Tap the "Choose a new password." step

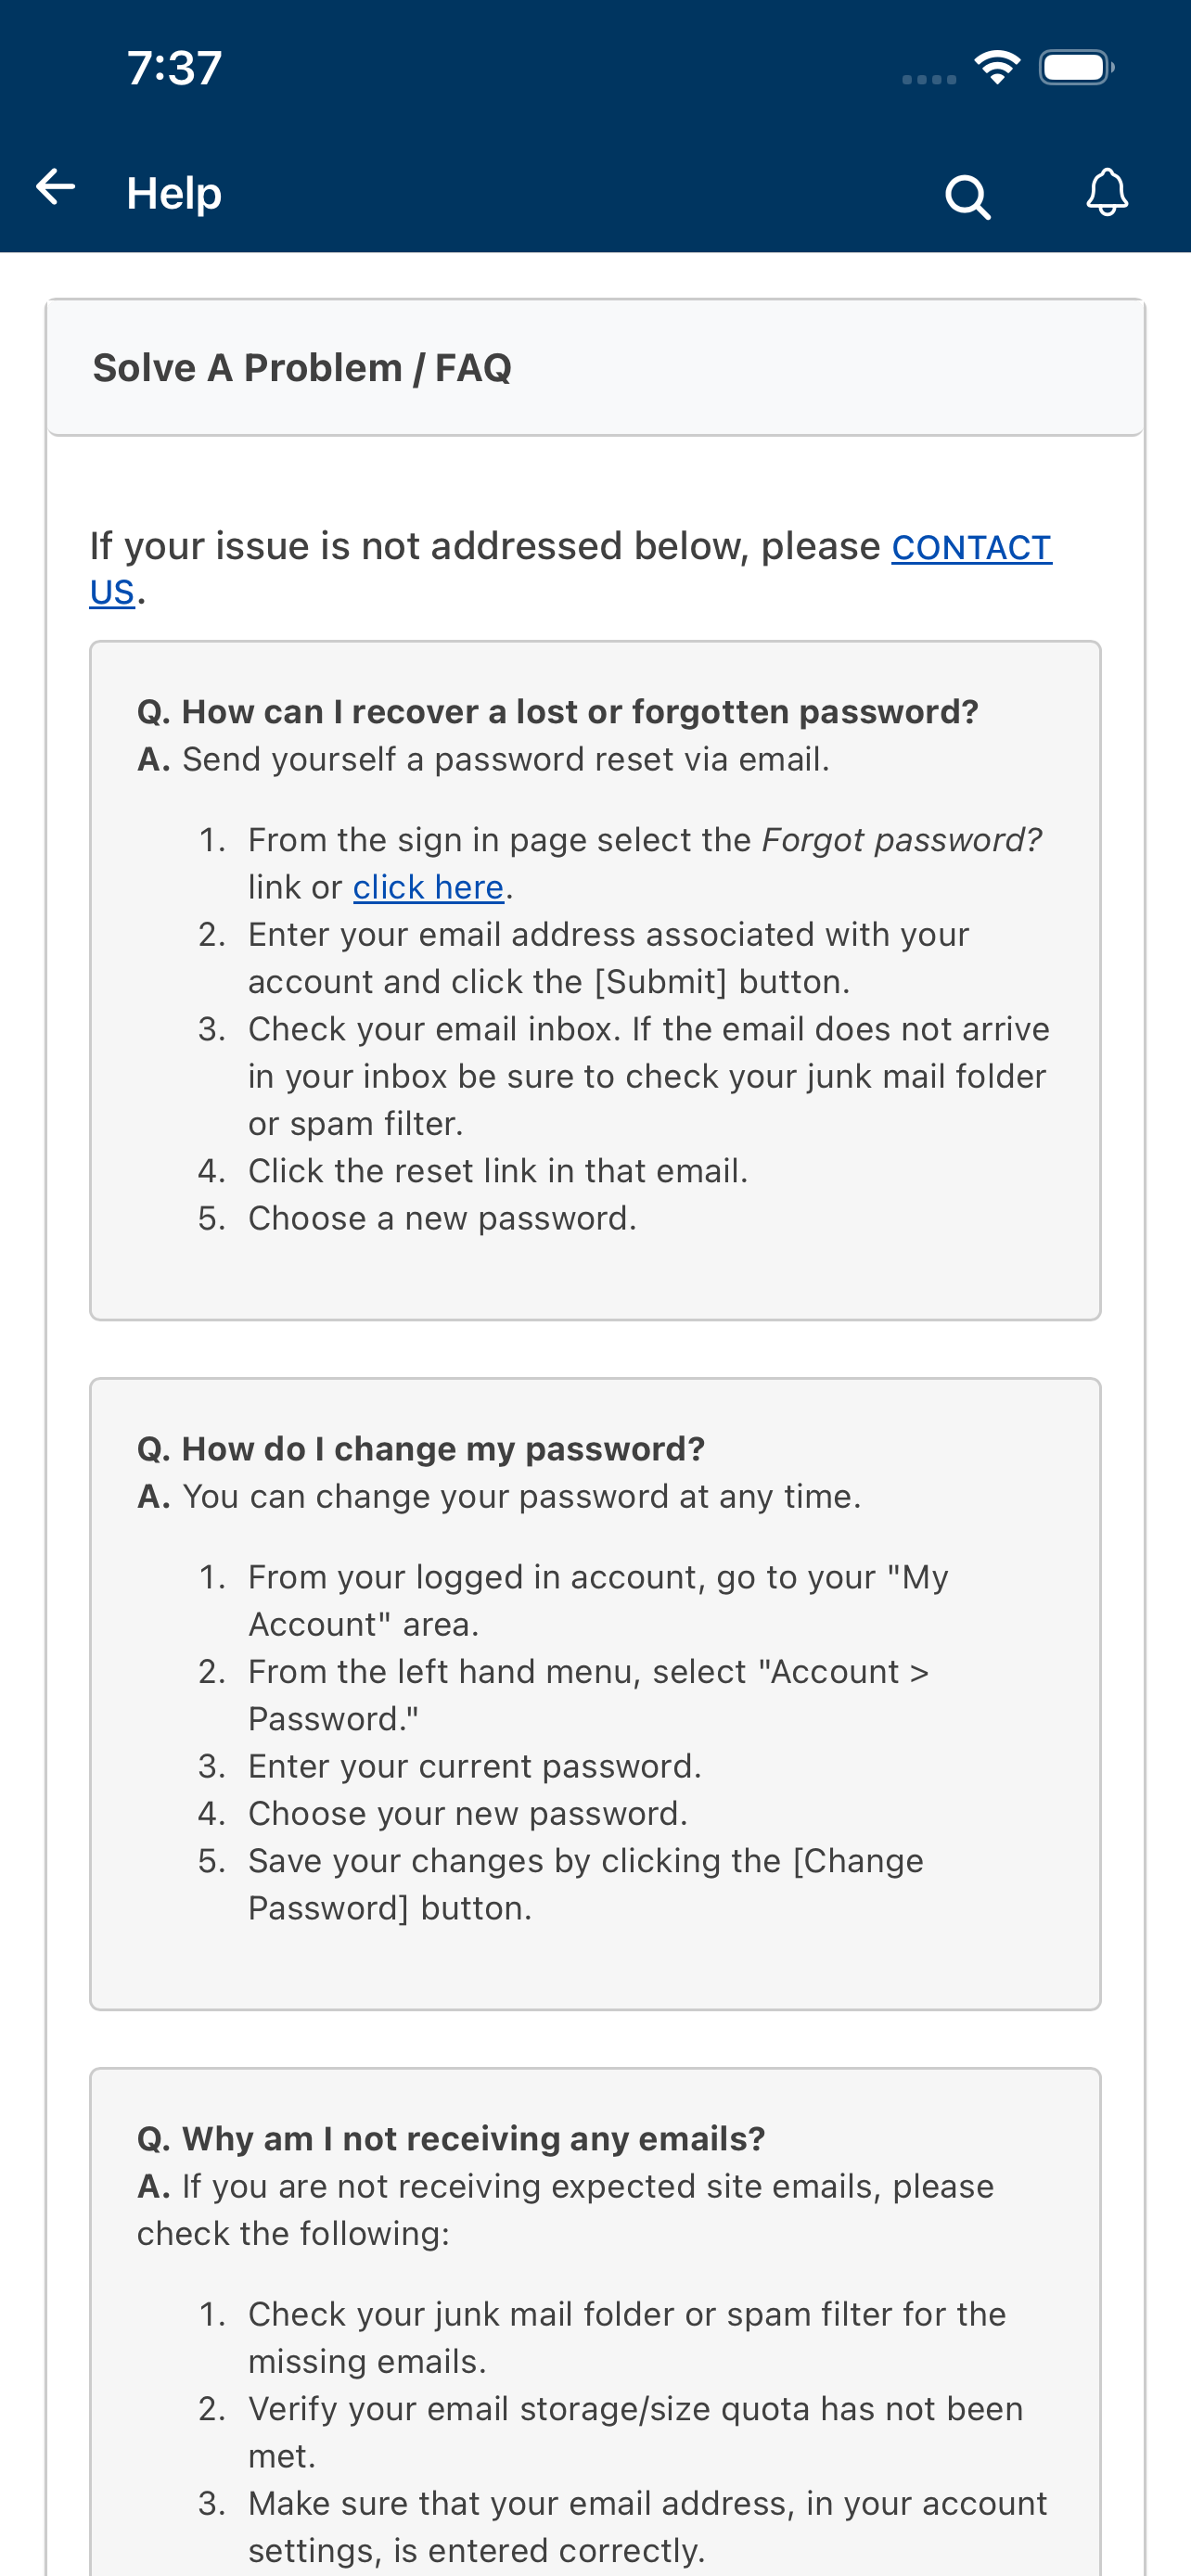coord(442,1218)
